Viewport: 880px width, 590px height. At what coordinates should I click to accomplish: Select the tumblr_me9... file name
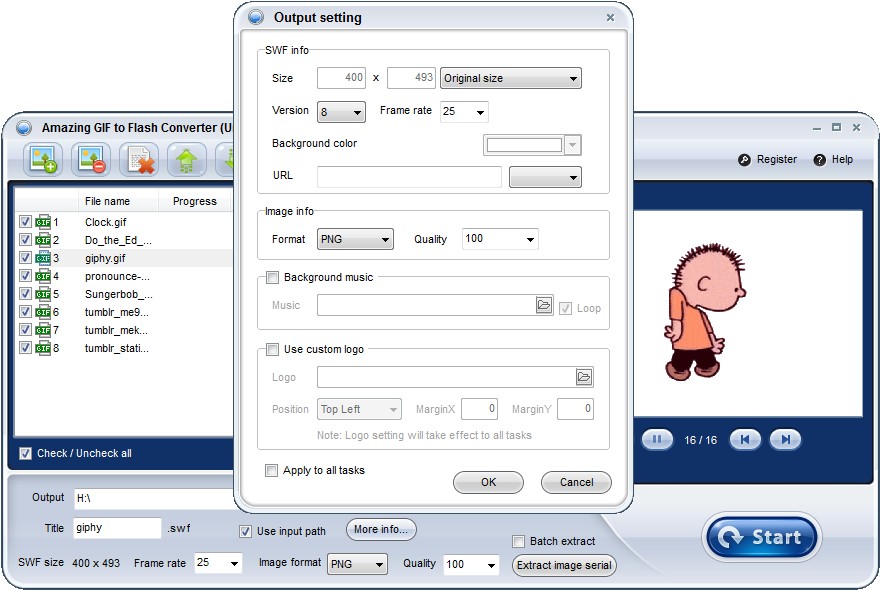(x=117, y=312)
